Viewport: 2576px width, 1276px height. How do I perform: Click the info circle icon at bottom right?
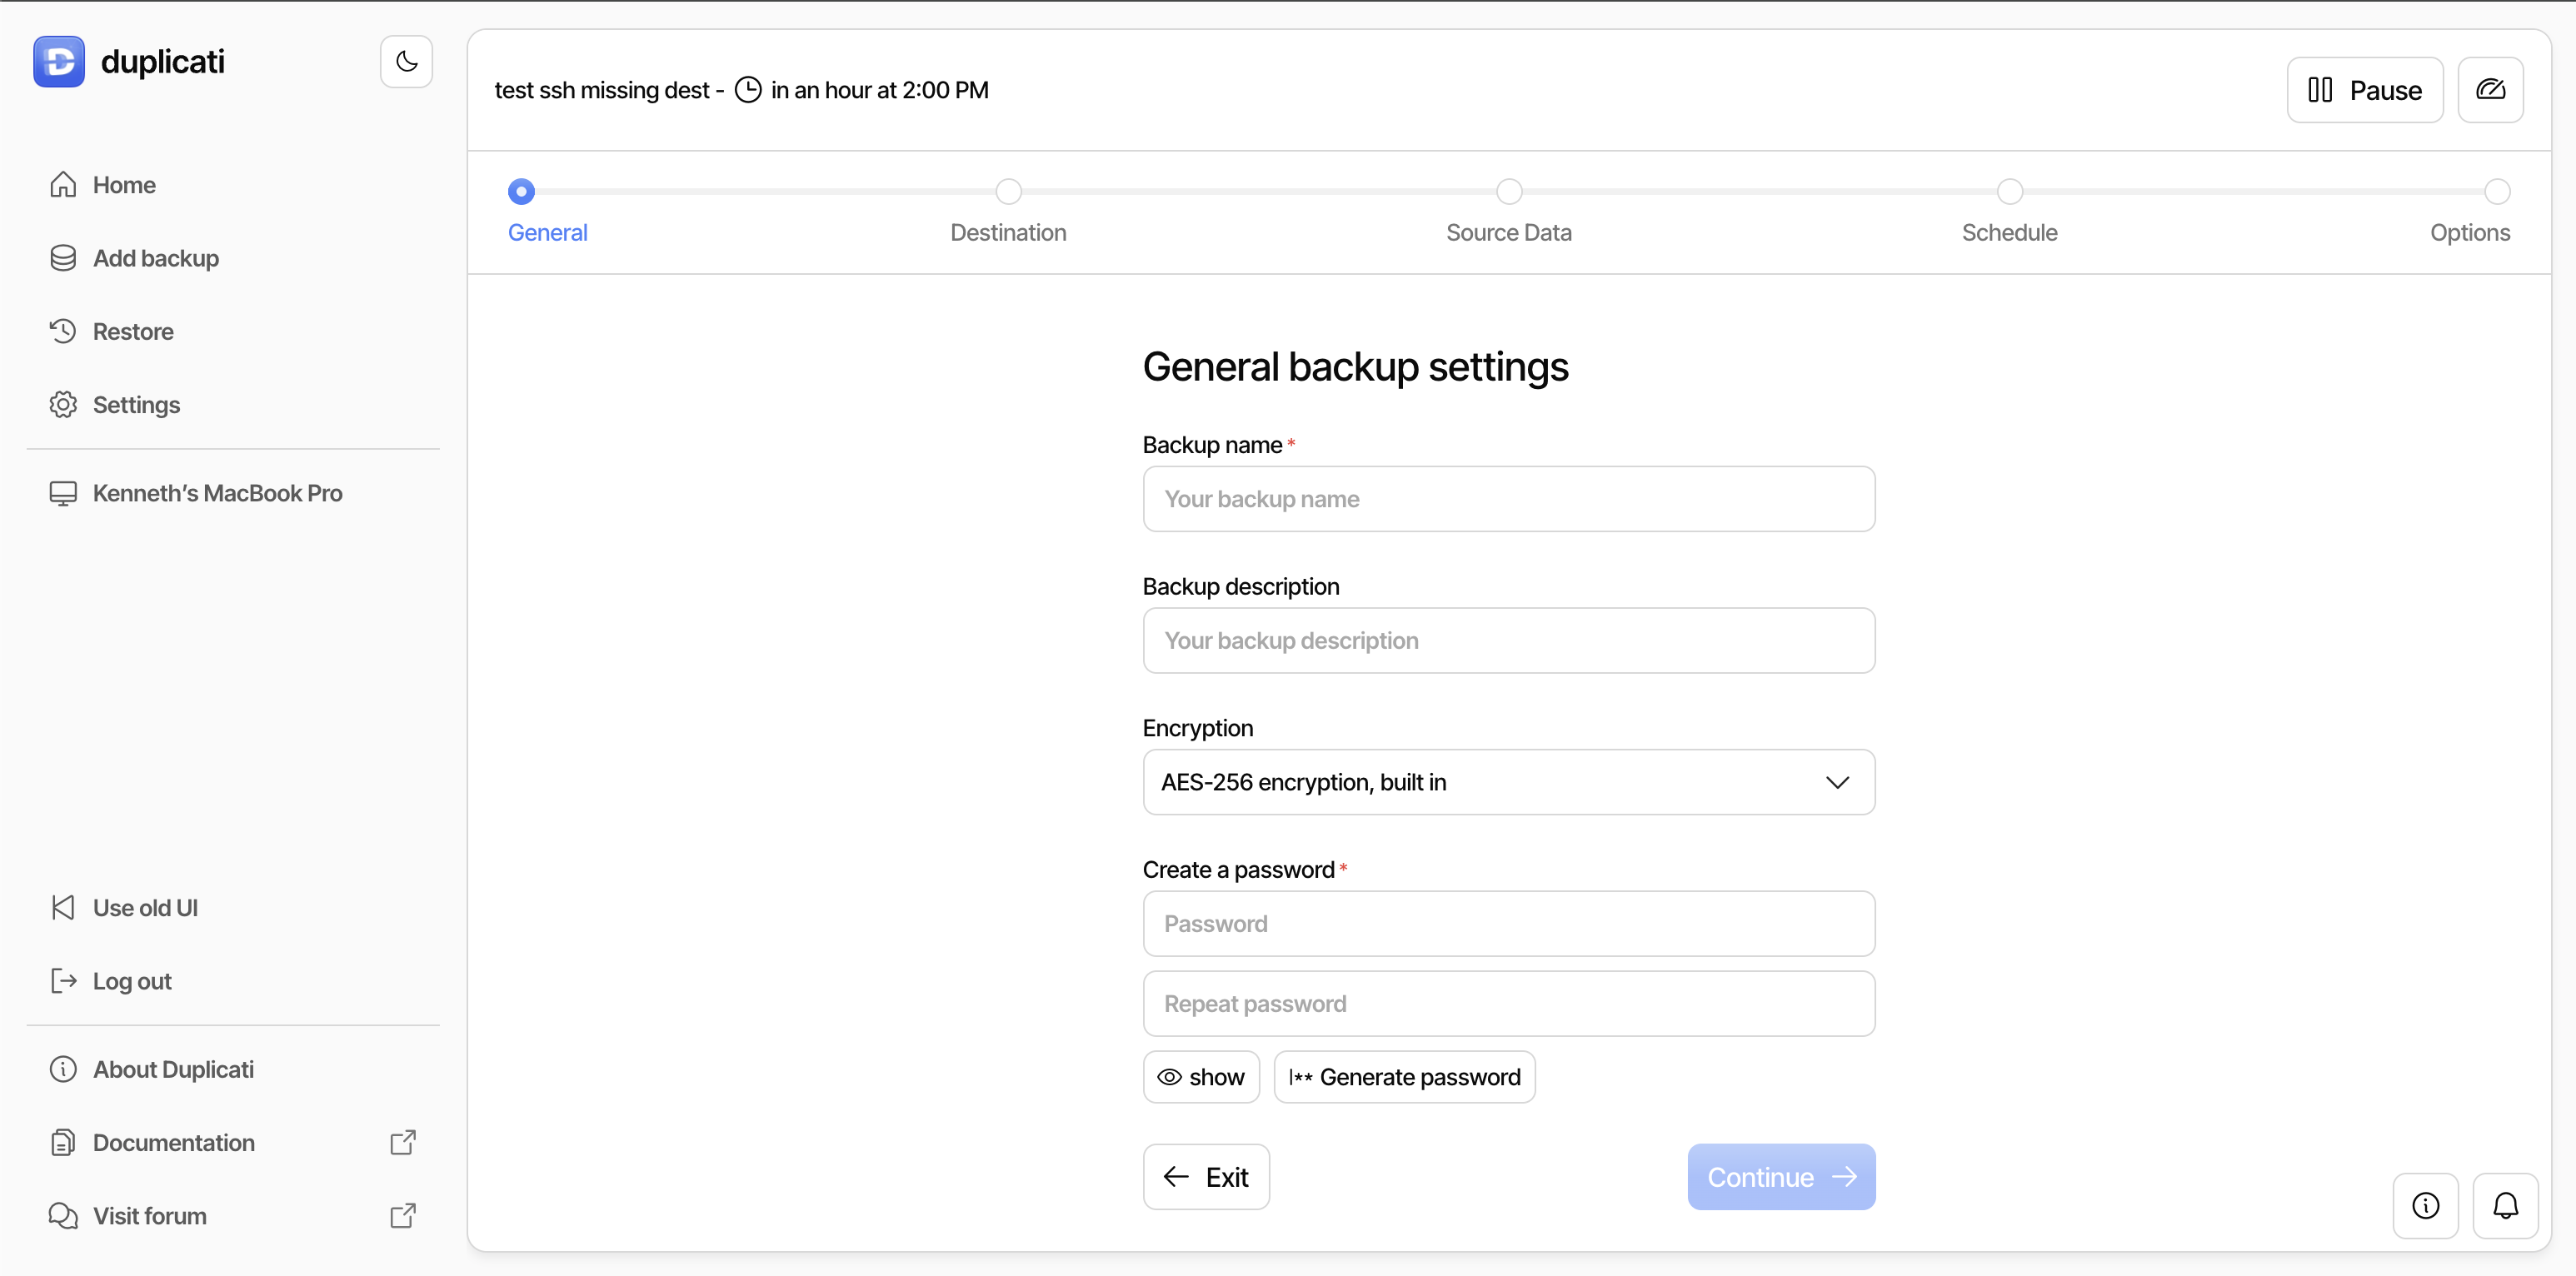[2425, 1205]
